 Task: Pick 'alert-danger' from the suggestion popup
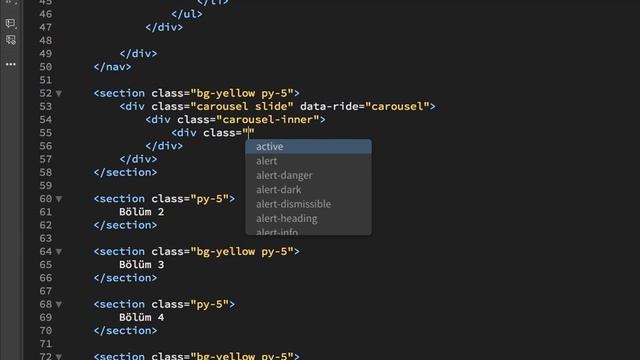point(309,175)
